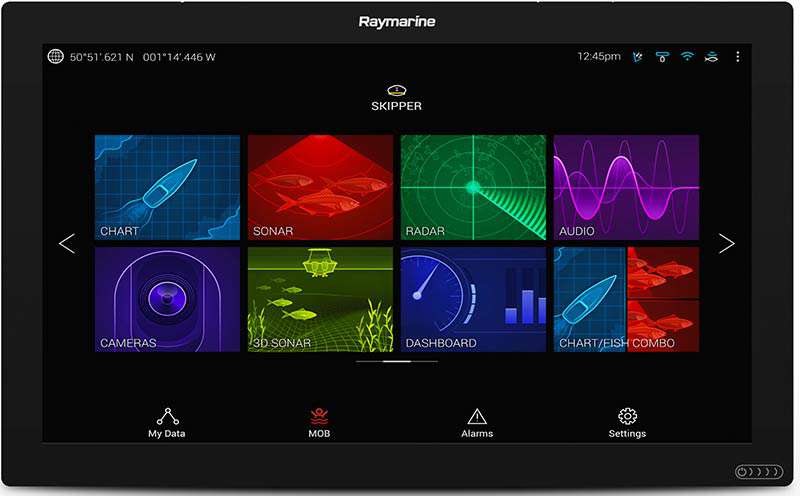Open Settings from the bottom bar
This screenshot has width=800, height=496.
[627, 422]
